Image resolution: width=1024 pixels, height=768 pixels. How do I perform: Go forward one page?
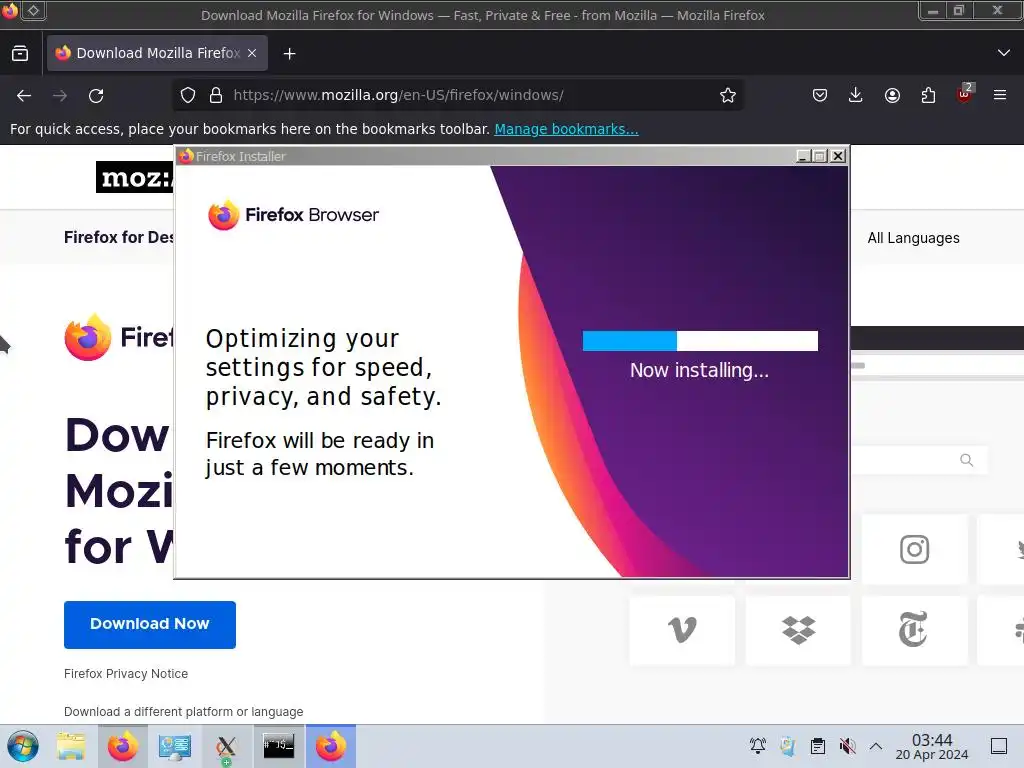(x=60, y=95)
